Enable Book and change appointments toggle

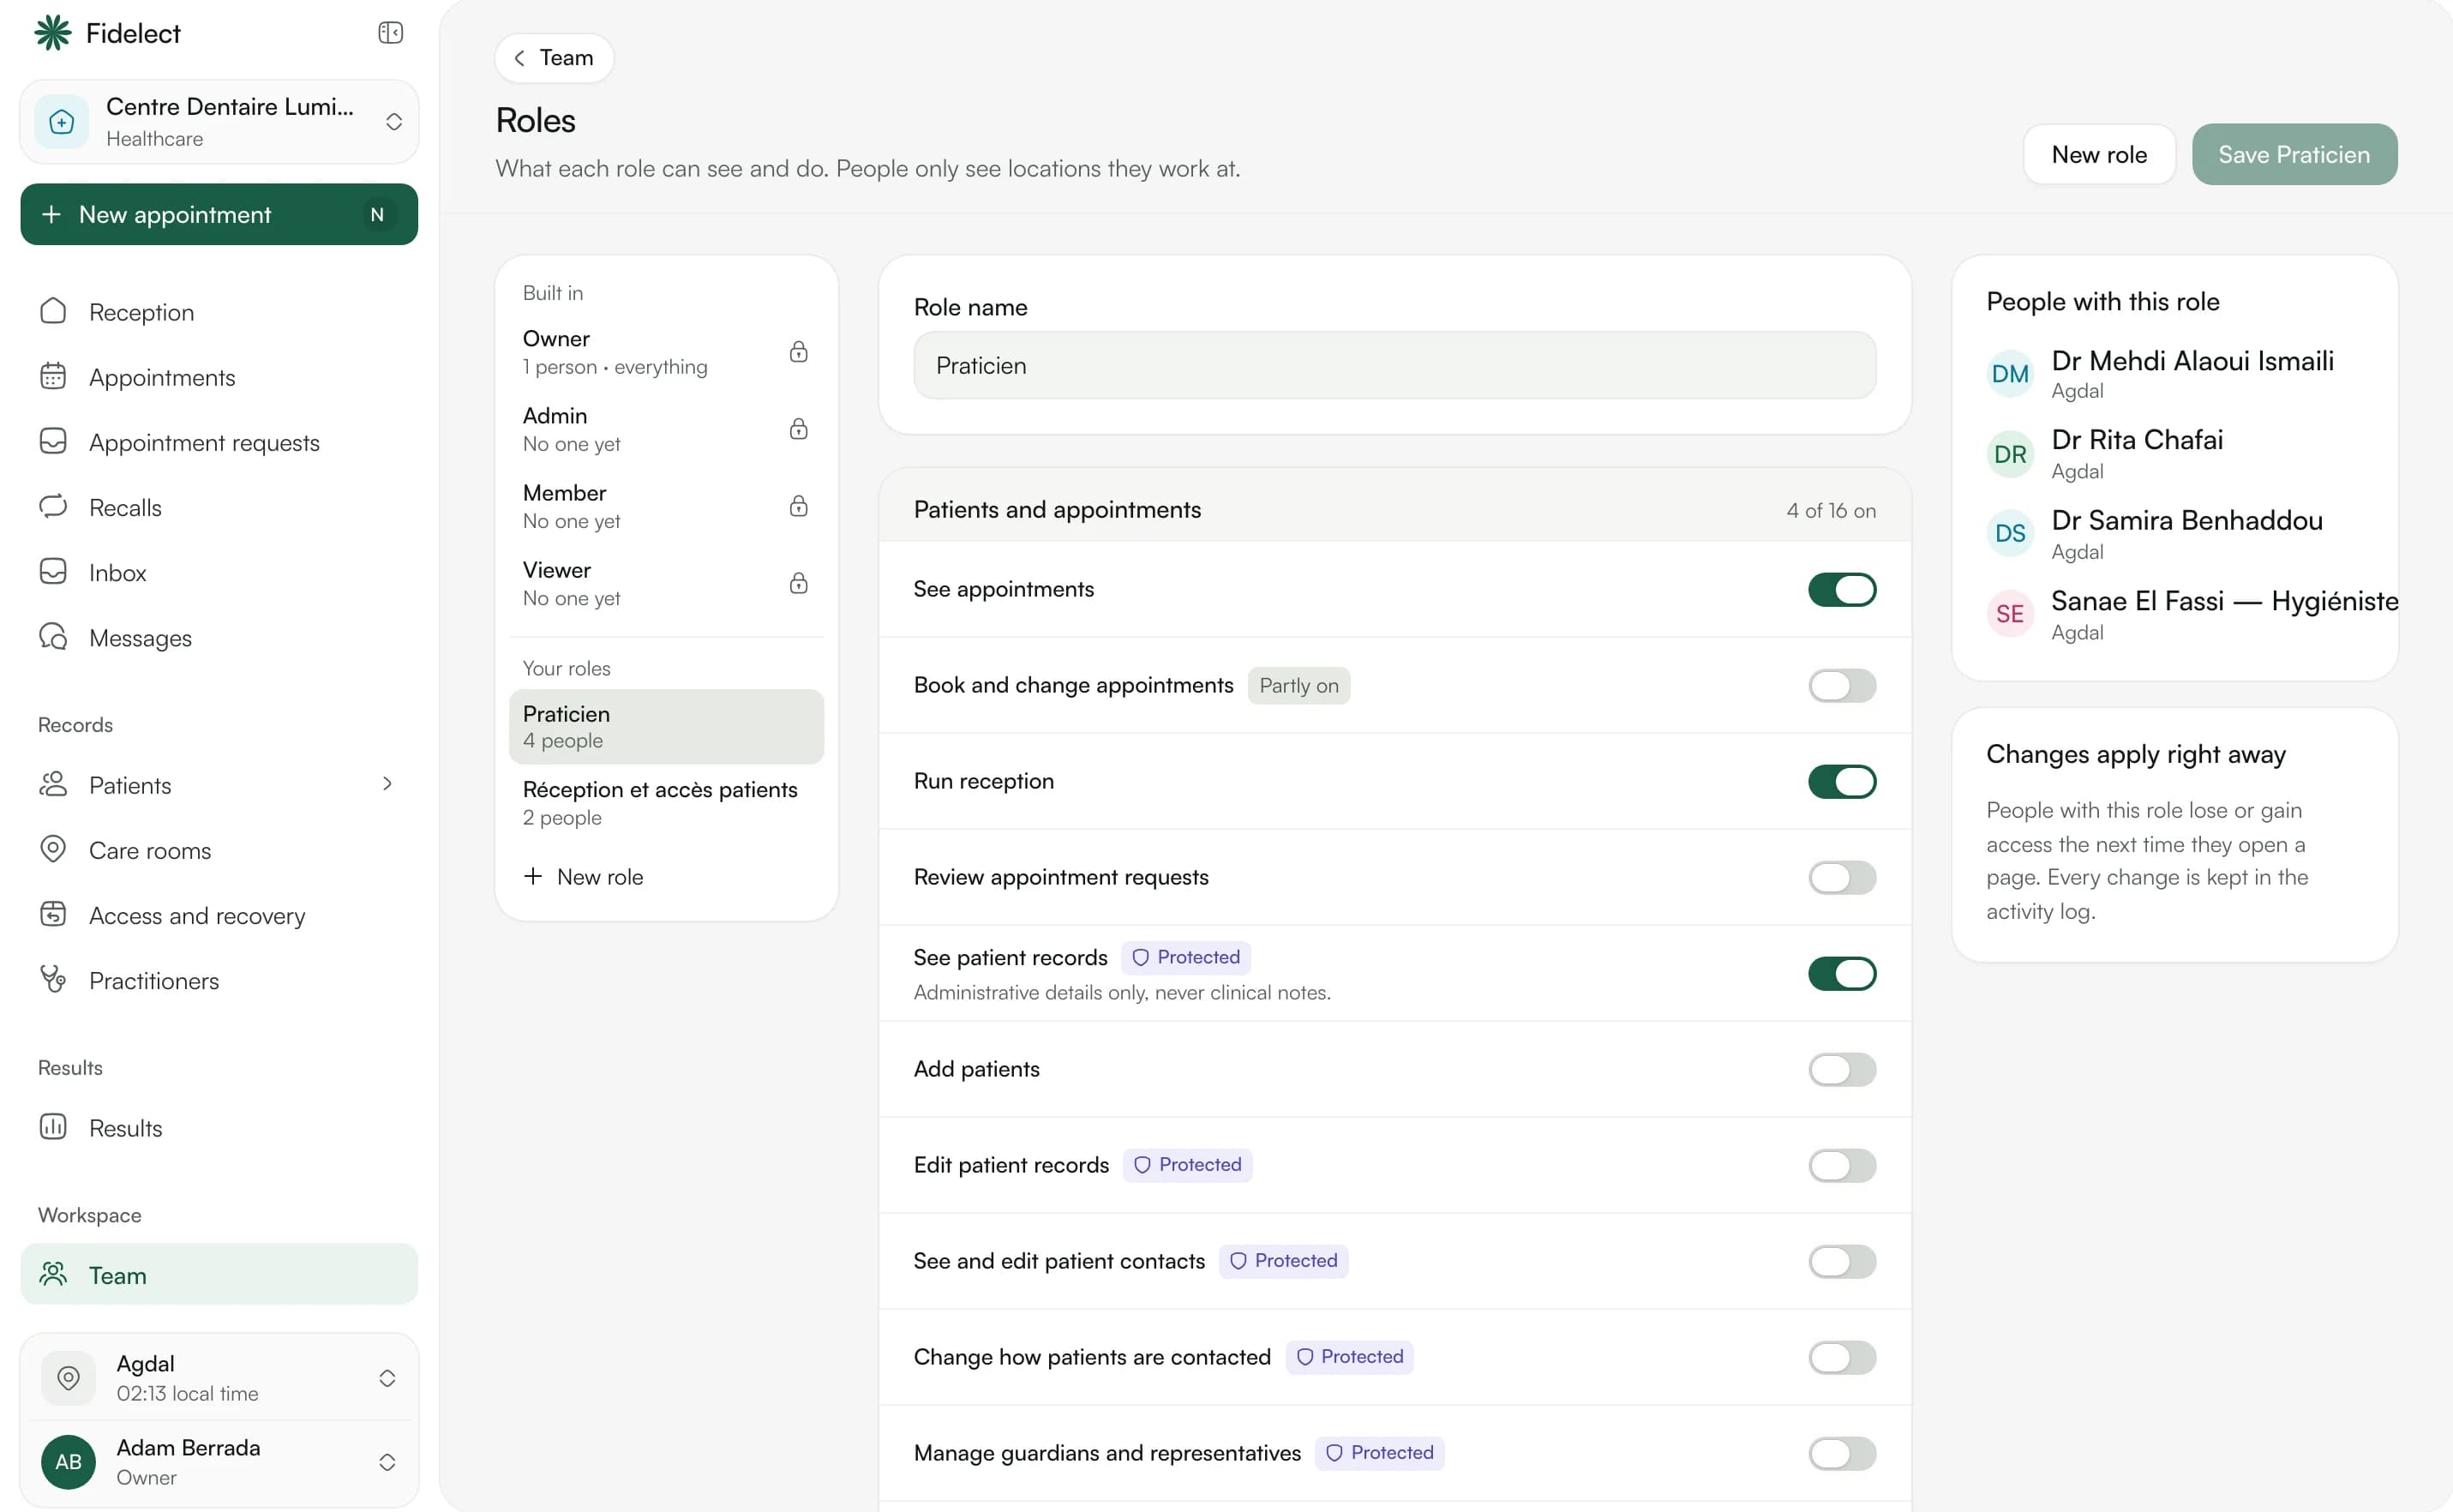1841,686
